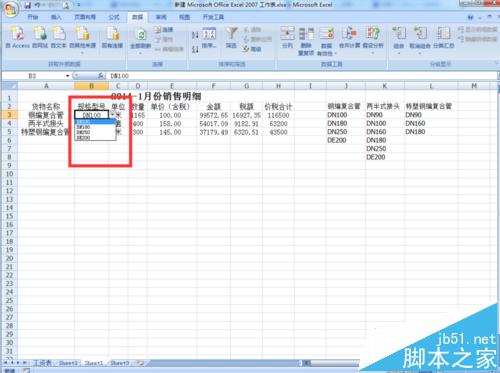
Task: Click the Refresh All icon
Action: [141, 35]
